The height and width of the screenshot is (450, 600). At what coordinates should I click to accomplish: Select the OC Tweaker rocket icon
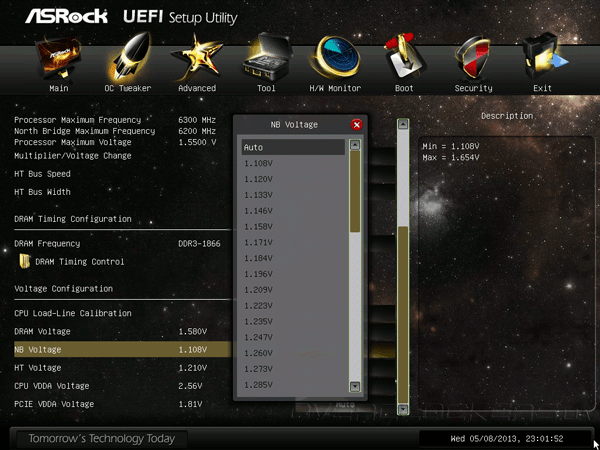129,57
